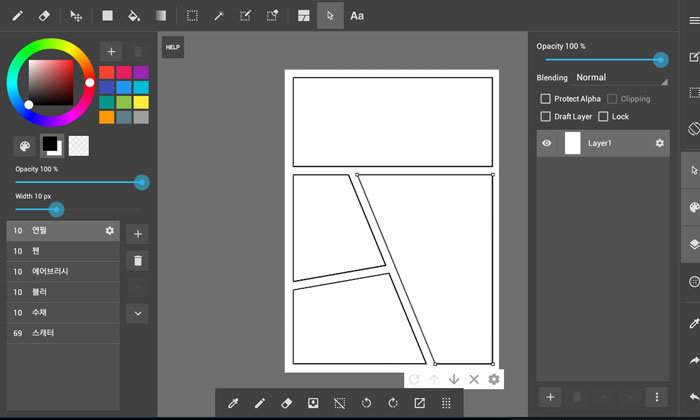Toggle Layer1 visibility eye
The height and width of the screenshot is (420, 700).
(546, 143)
